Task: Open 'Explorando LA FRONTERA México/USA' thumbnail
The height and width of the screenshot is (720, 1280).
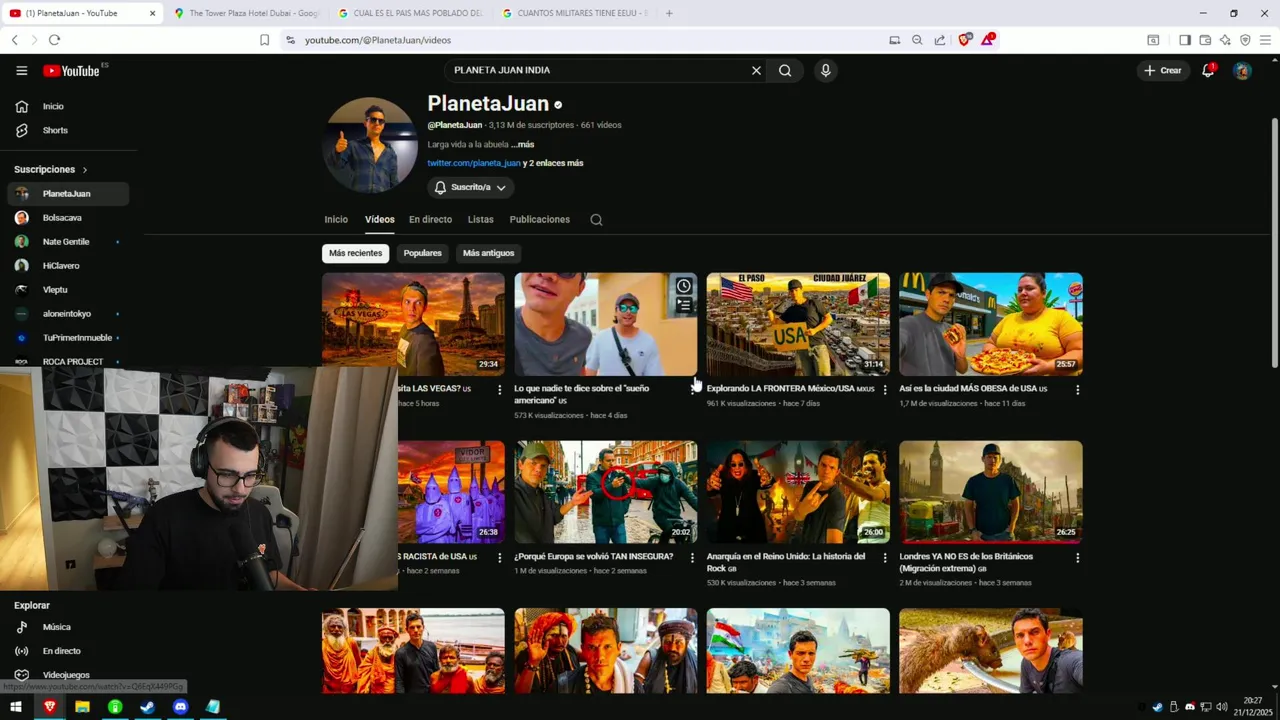Action: 798,324
